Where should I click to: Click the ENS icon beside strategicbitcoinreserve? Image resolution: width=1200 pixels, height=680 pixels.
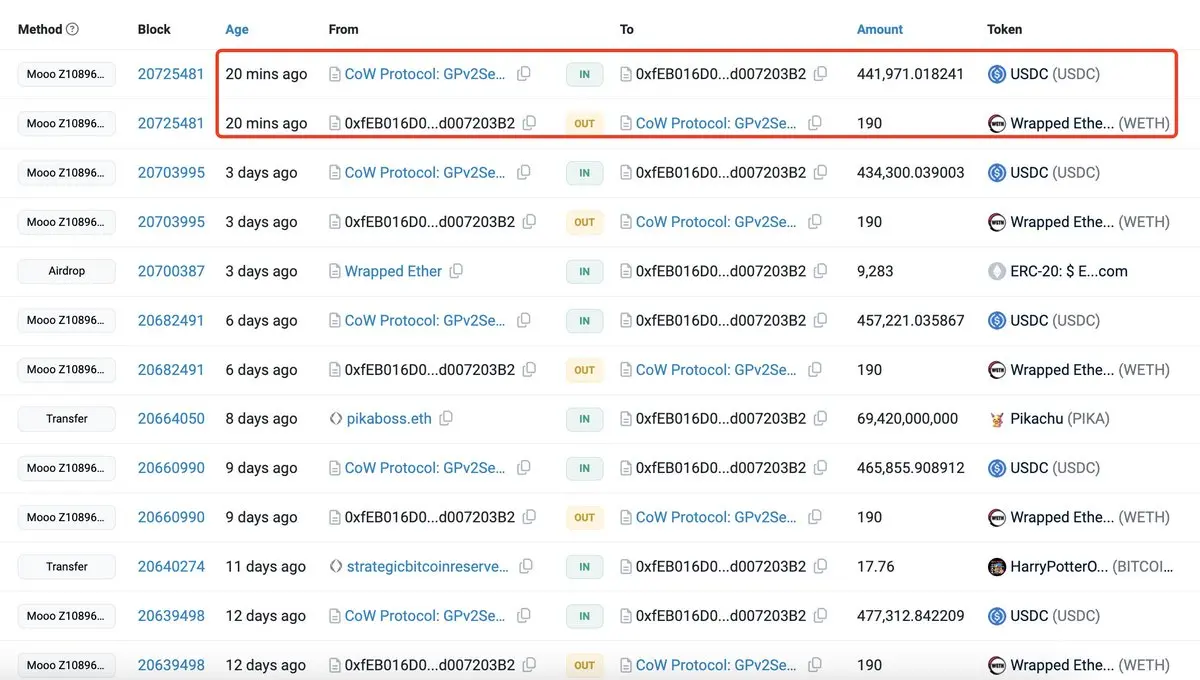coord(335,566)
